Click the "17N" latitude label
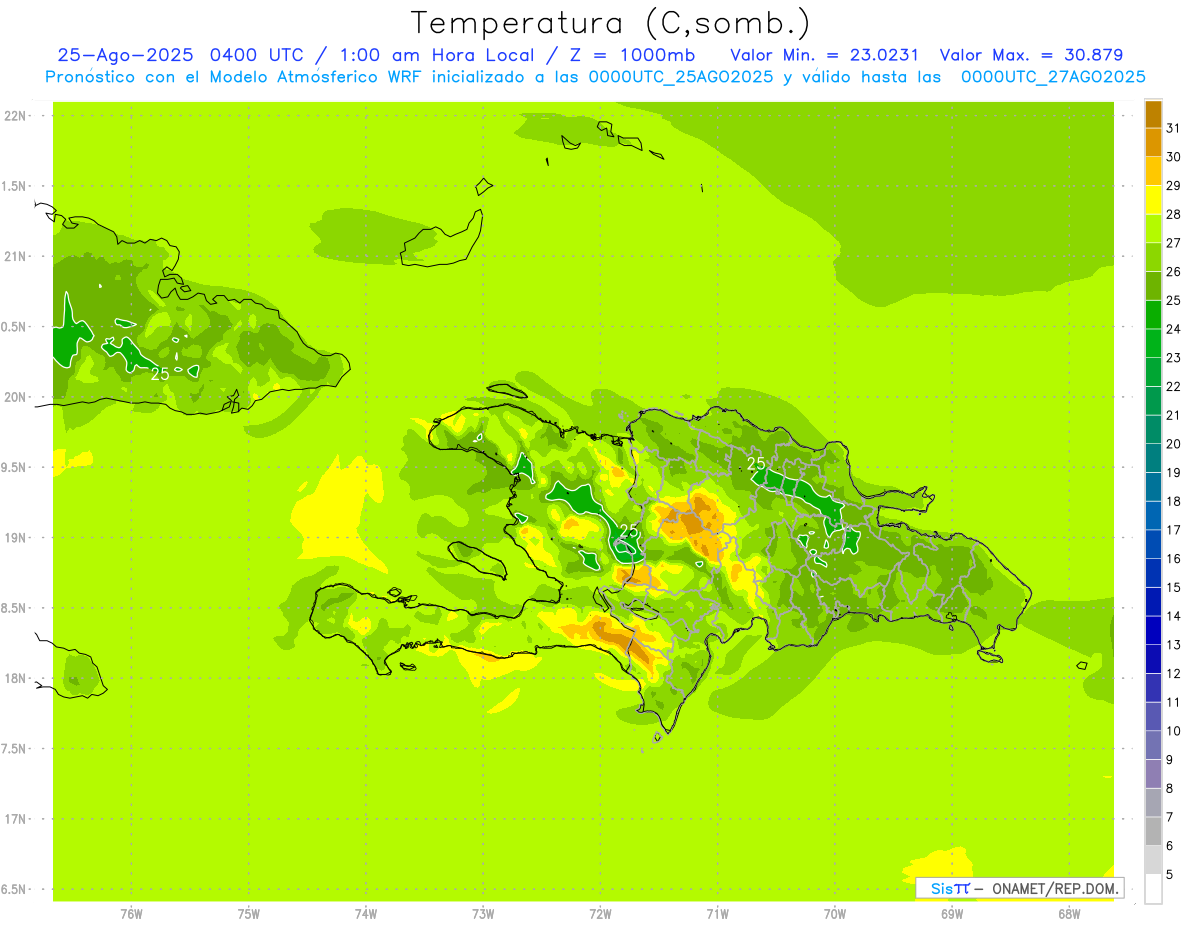 pos(15,819)
